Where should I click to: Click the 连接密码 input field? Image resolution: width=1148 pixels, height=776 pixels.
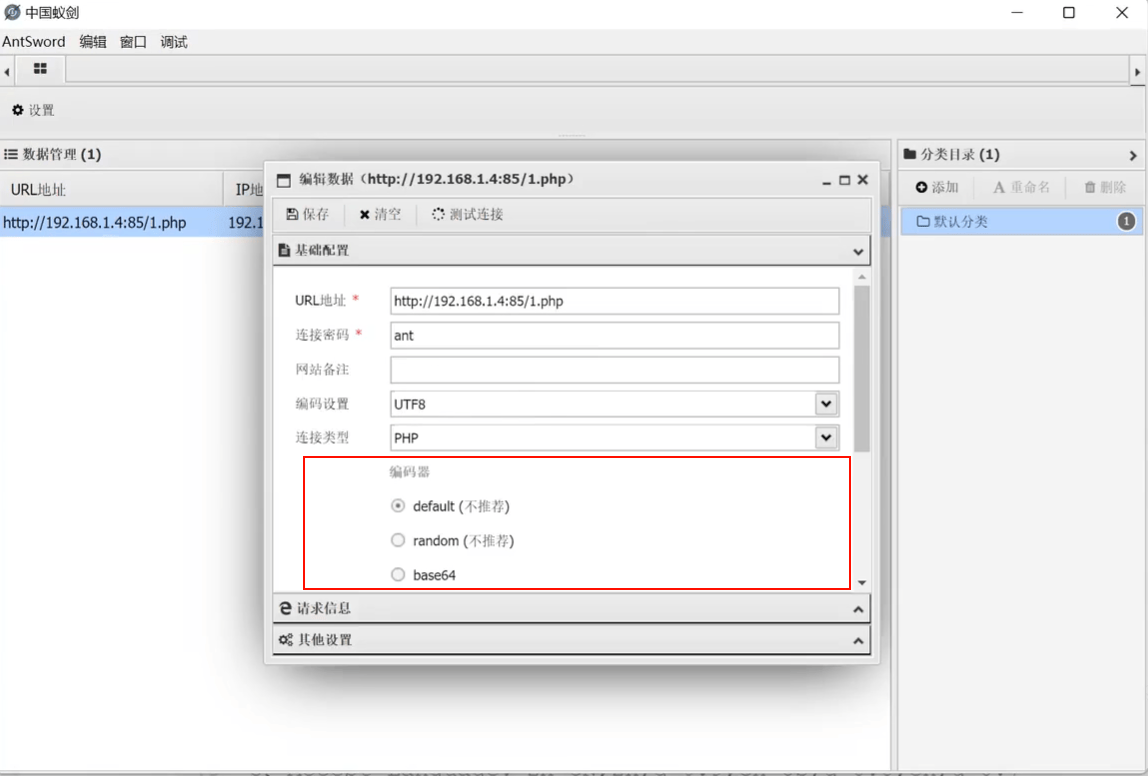[614, 335]
